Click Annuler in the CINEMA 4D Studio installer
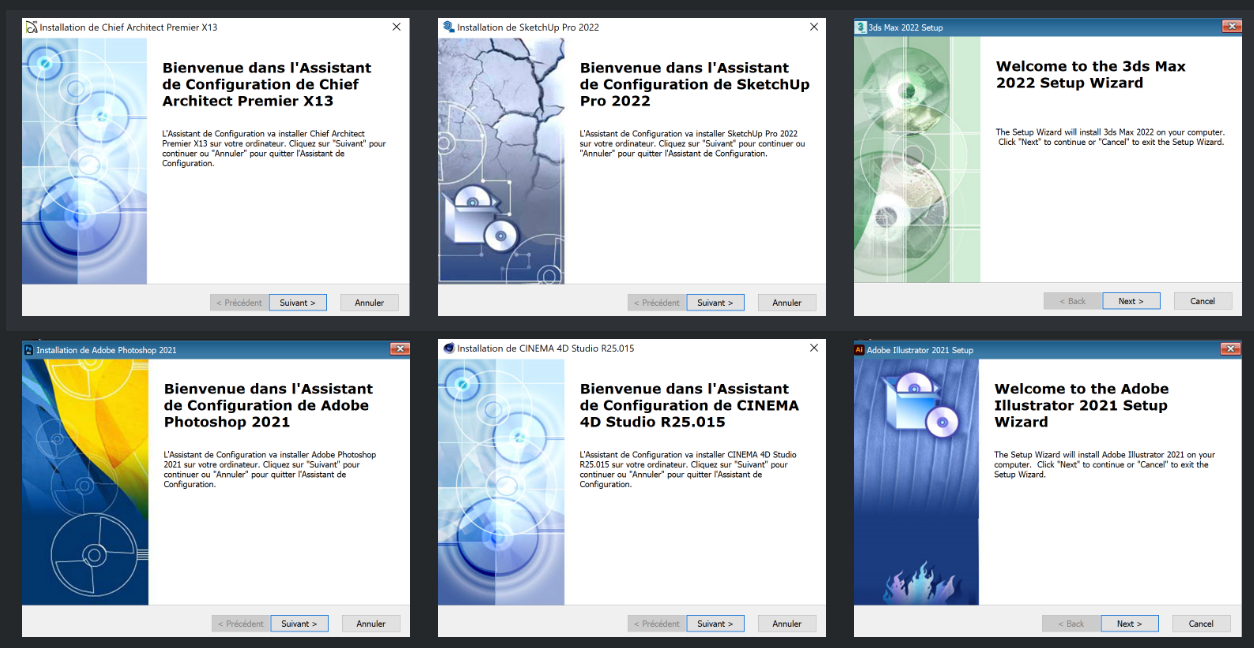The height and width of the screenshot is (648, 1254). 787,623
